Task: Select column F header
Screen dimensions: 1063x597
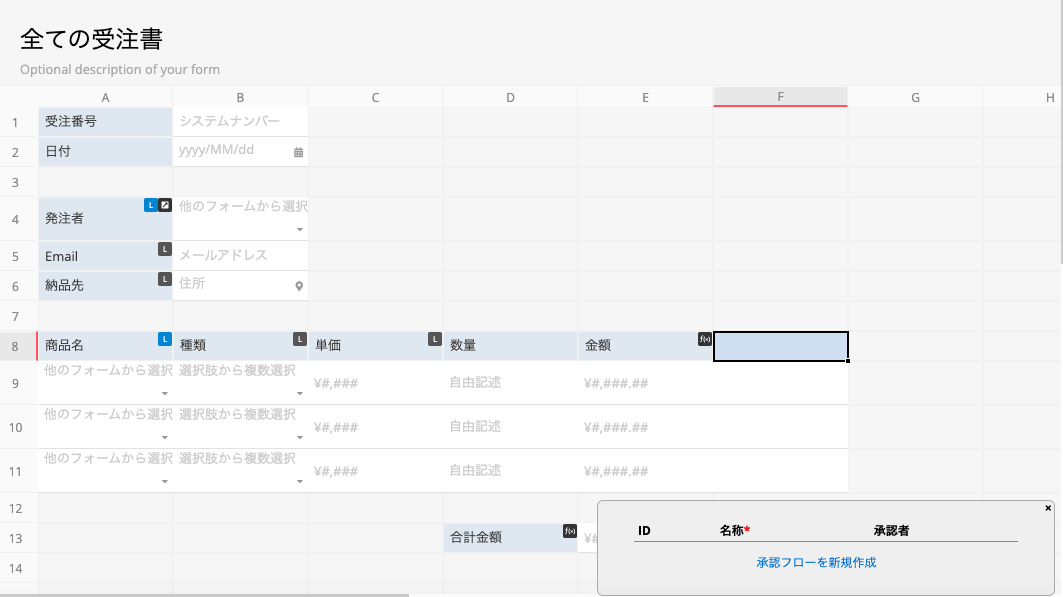Action: (x=780, y=97)
